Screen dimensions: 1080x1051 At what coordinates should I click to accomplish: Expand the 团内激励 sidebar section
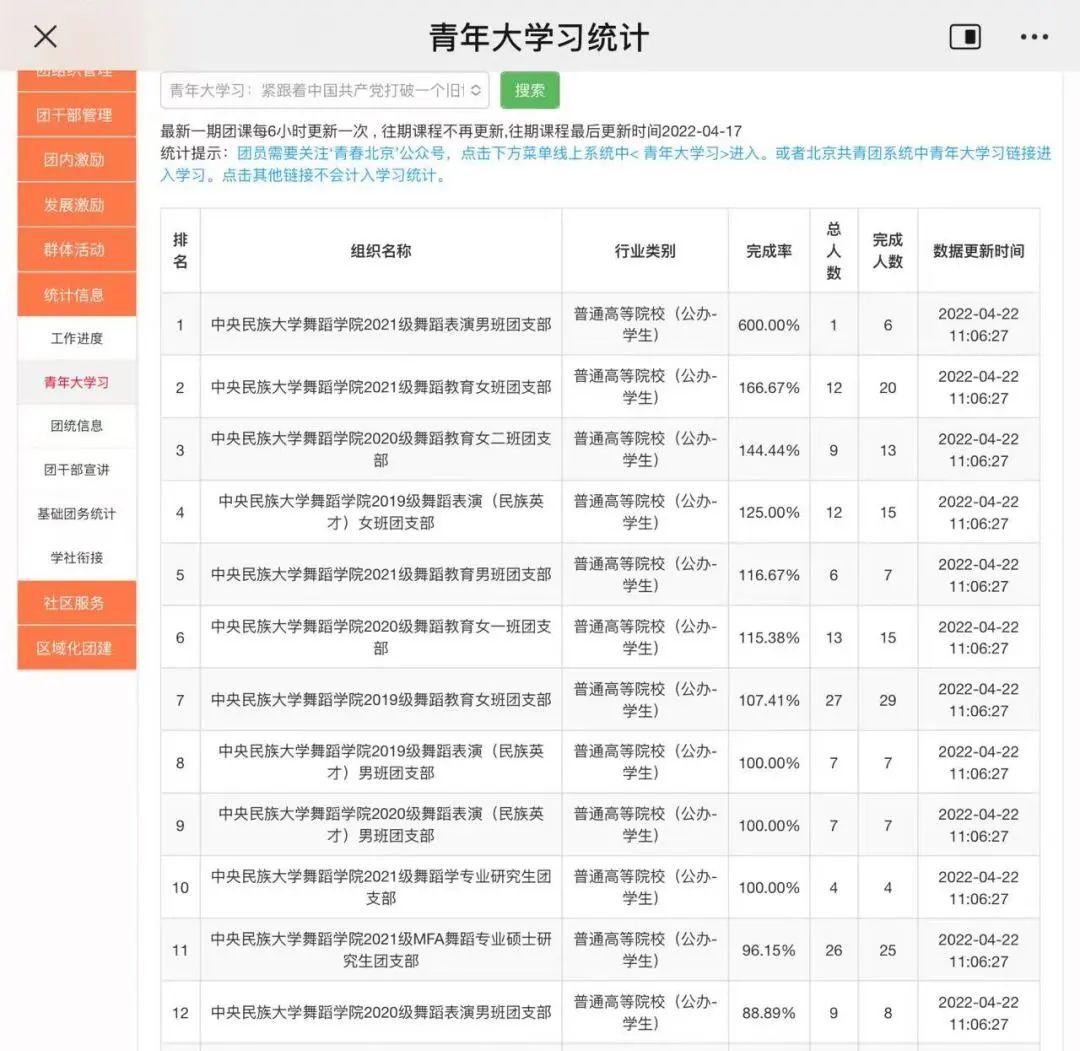click(x=76, y=160)
